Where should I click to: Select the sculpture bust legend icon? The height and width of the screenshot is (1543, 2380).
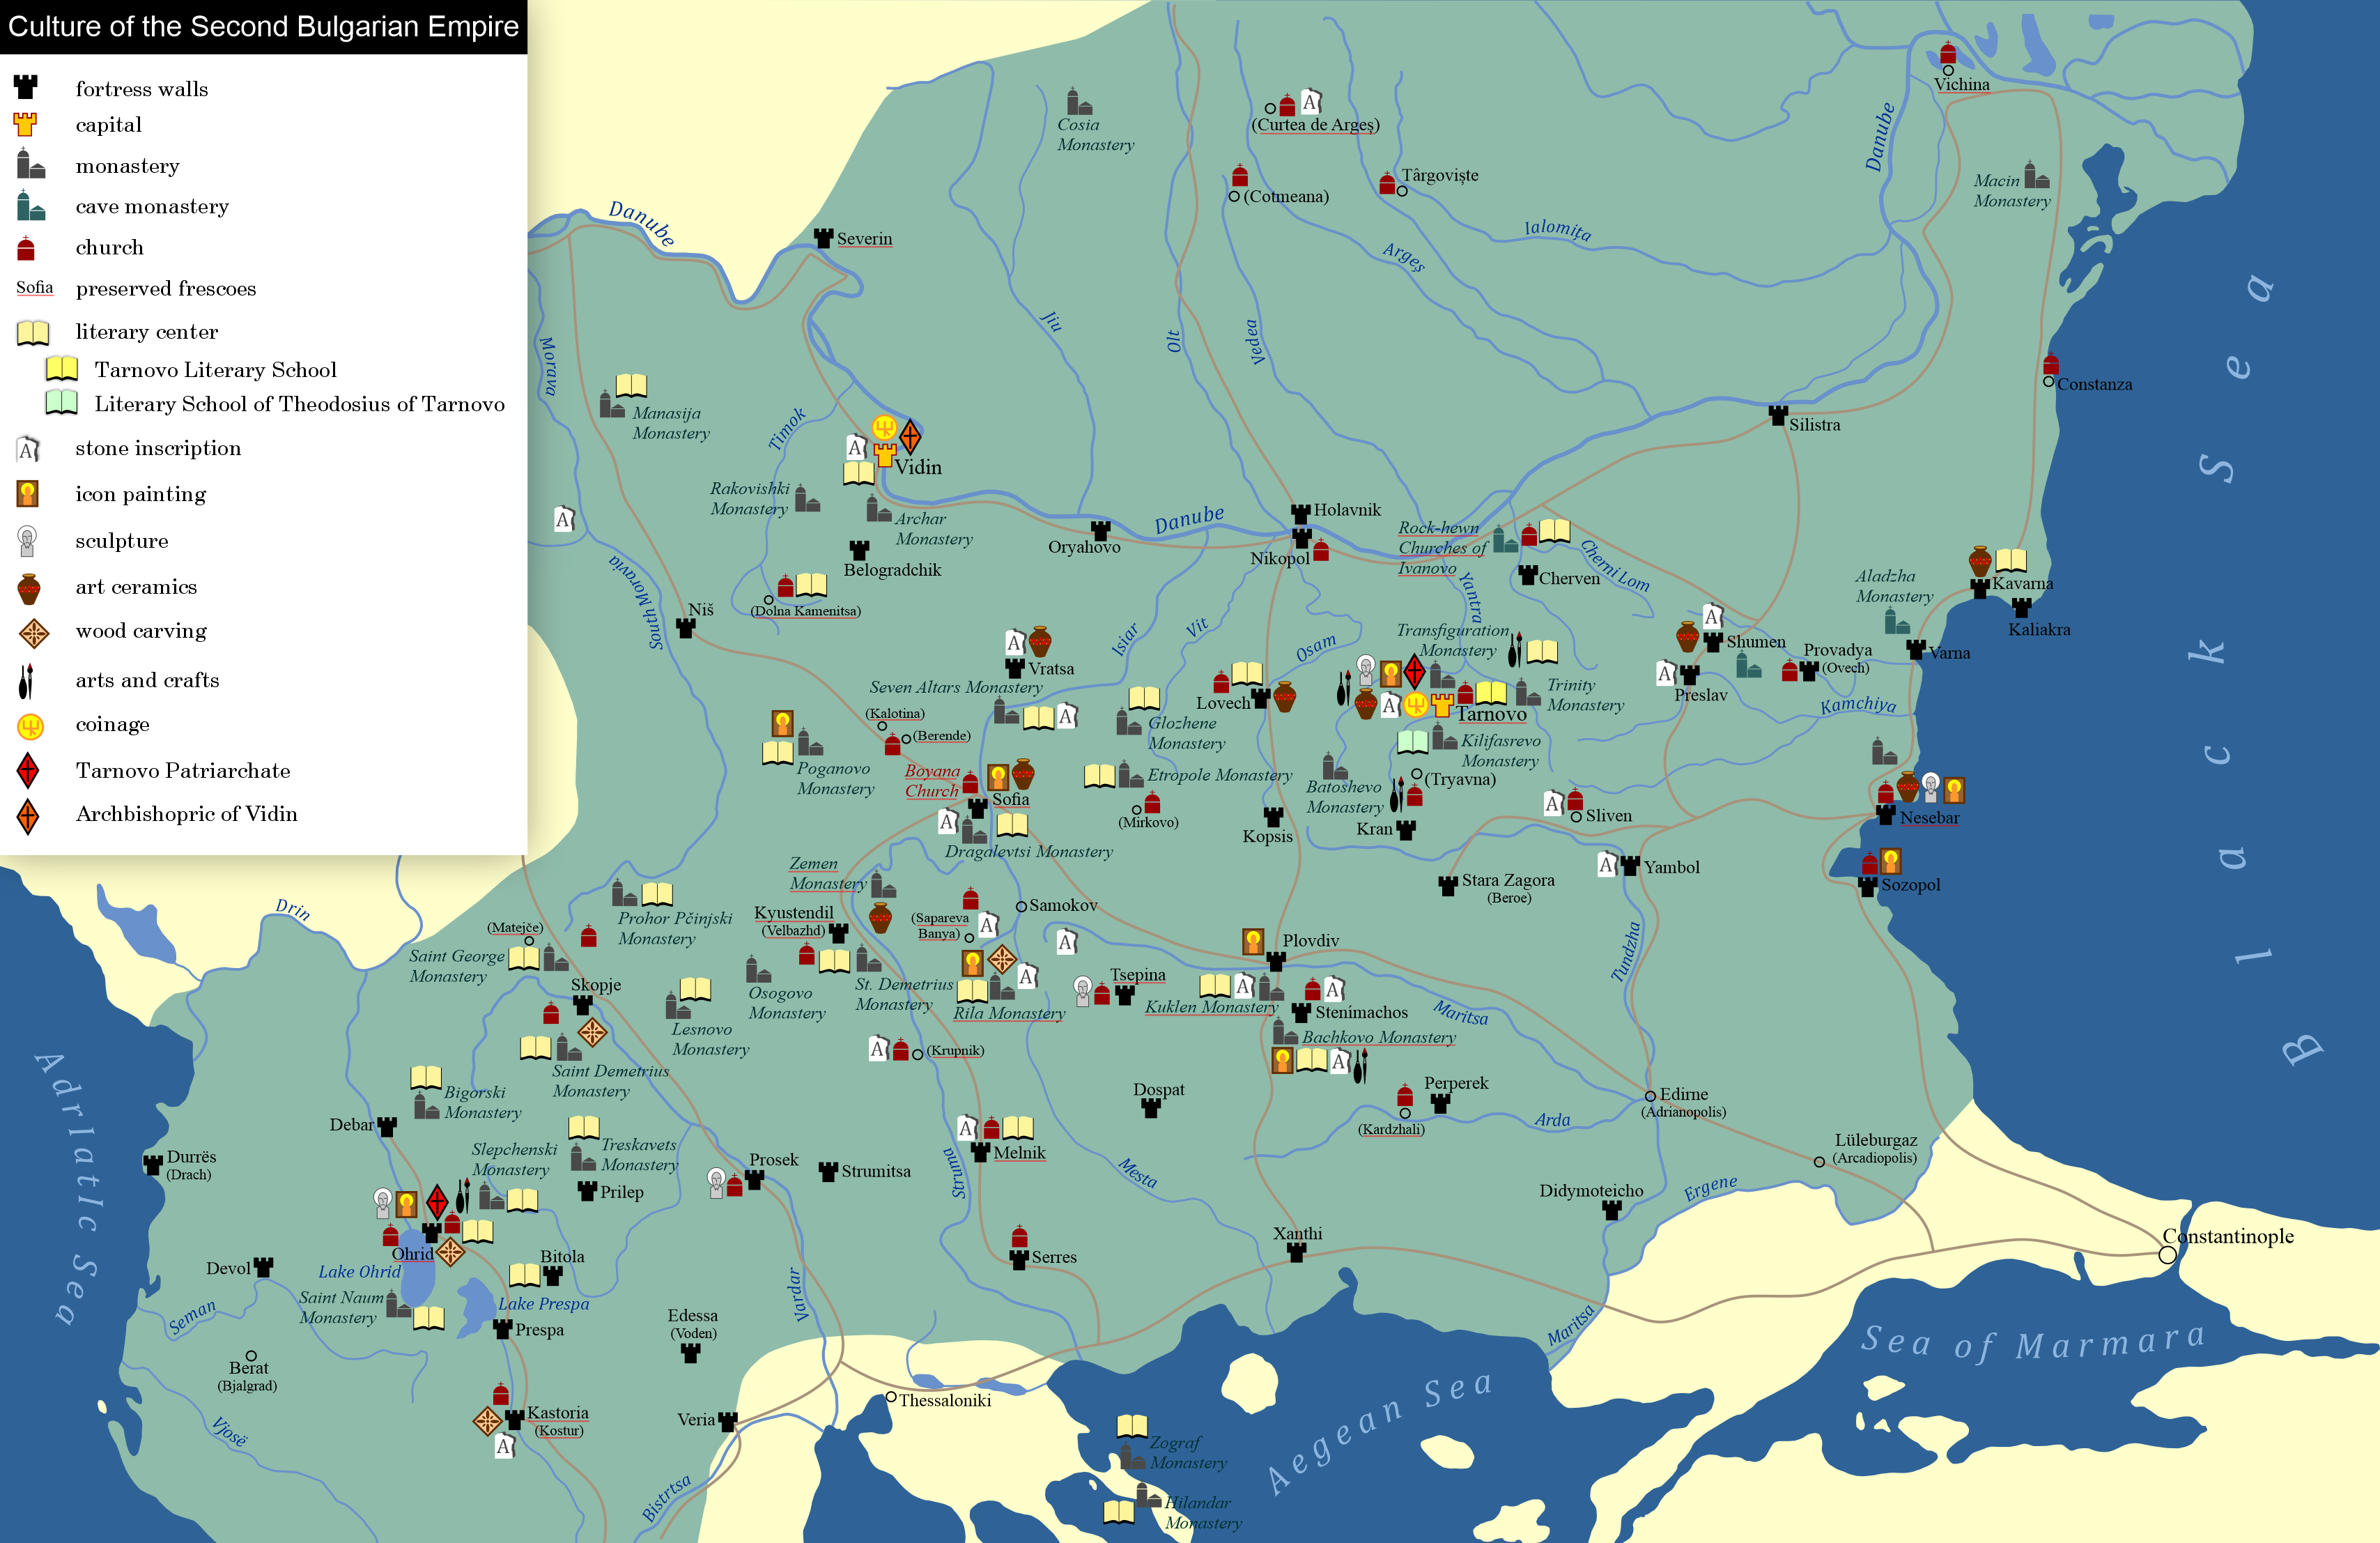pos(28,541)
